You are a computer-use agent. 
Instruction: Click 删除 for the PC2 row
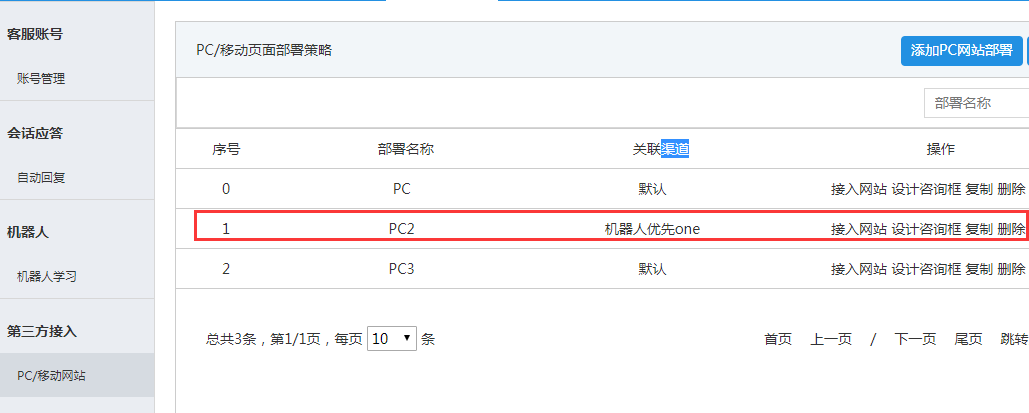(x=1011, y=229)
